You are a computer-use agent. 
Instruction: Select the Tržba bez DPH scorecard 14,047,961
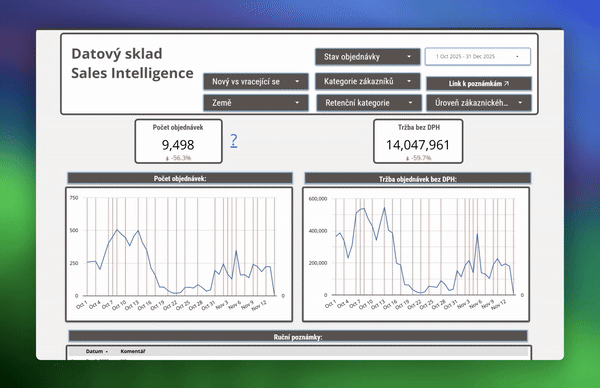pyautogui.click(x=418, y=141)
